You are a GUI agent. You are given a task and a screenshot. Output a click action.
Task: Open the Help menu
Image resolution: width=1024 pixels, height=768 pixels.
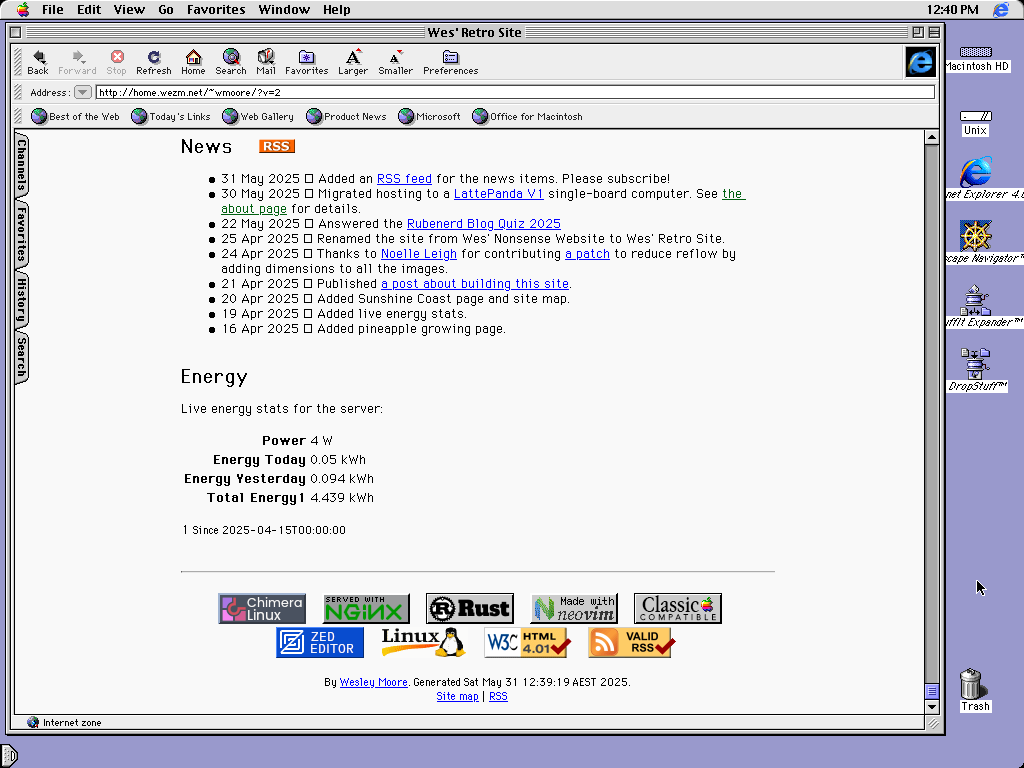[x=336, y=9]
